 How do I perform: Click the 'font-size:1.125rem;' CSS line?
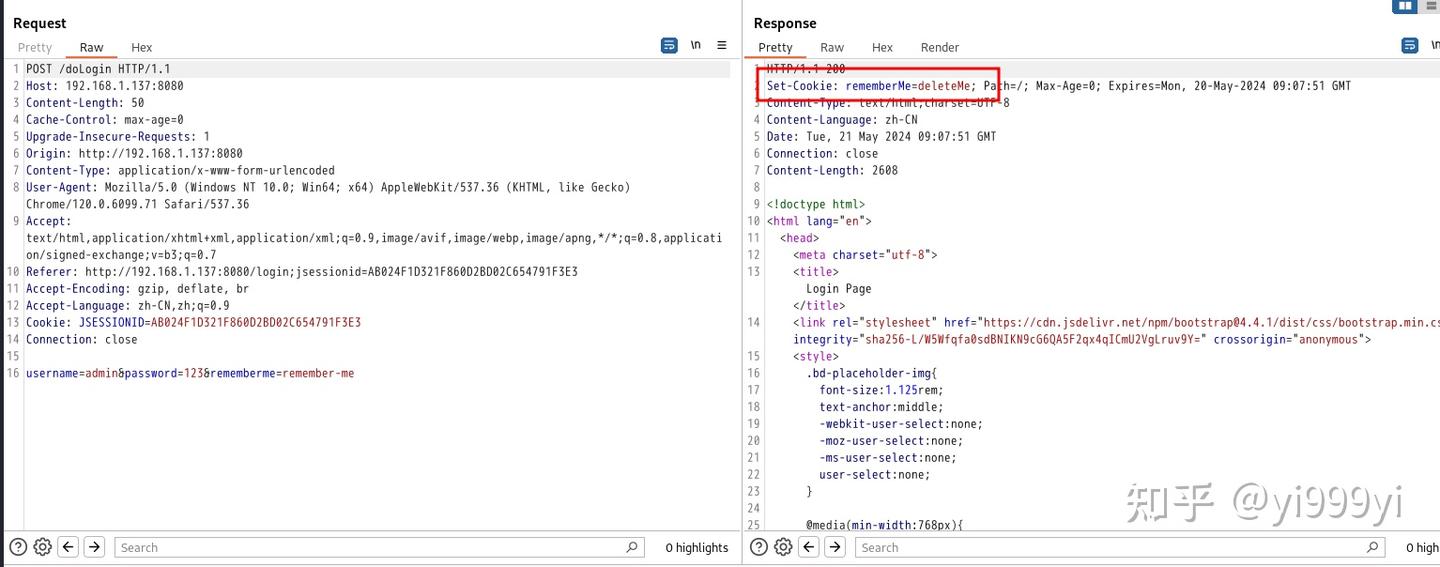(x=881, y=391)
